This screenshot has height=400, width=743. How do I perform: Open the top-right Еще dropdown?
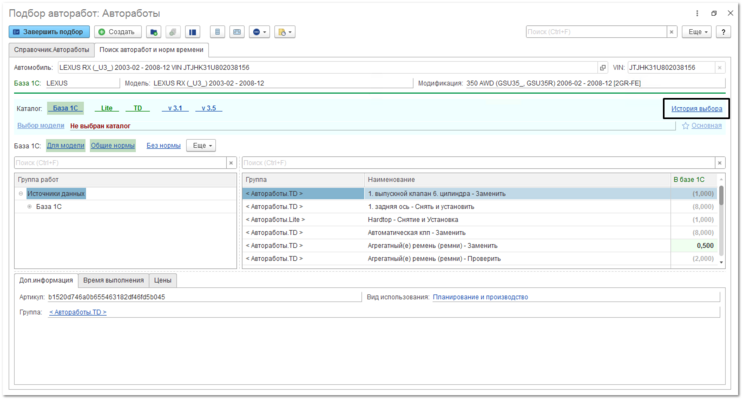[697, 32]
